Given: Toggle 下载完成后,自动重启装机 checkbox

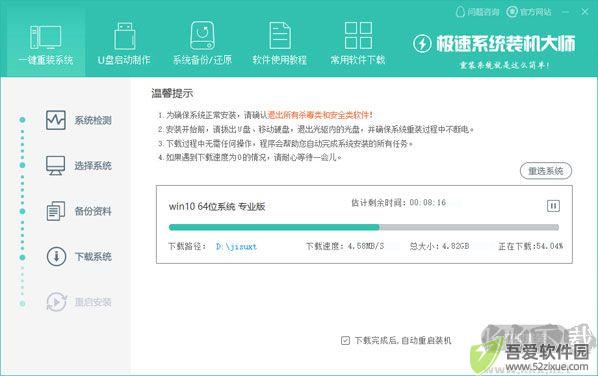Looking at the screenshot, I should 345,340.
